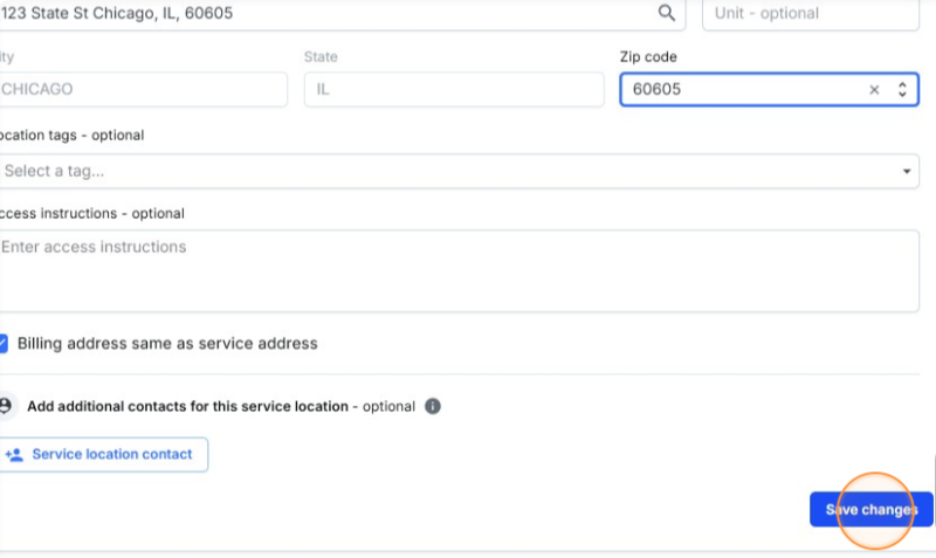Image resolution: width=936 pixels, height=558 pixels.
Task: Click the address search magnifier icon
Action: 666,13
